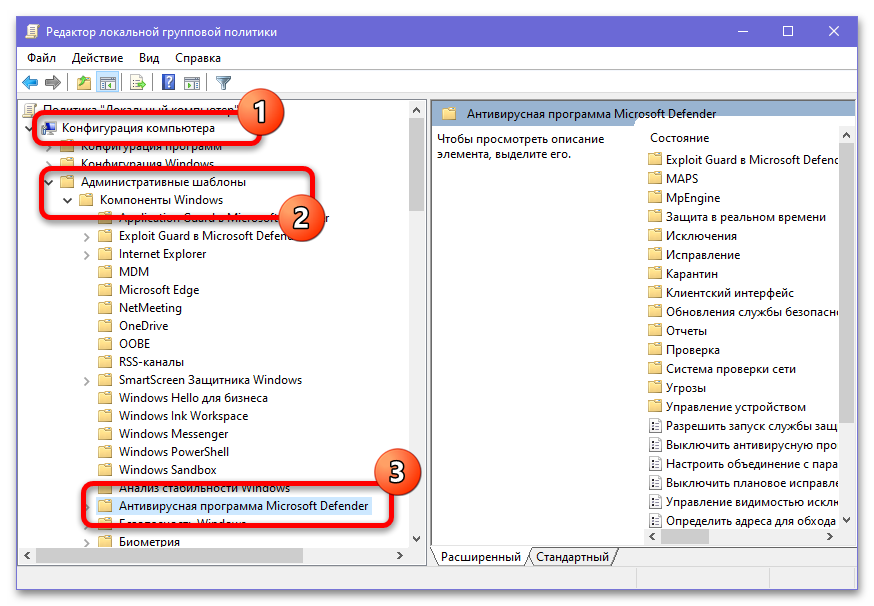Expand the Internet Explorer tree node
This screenshot has height=606, width=874.
[86, 255]
